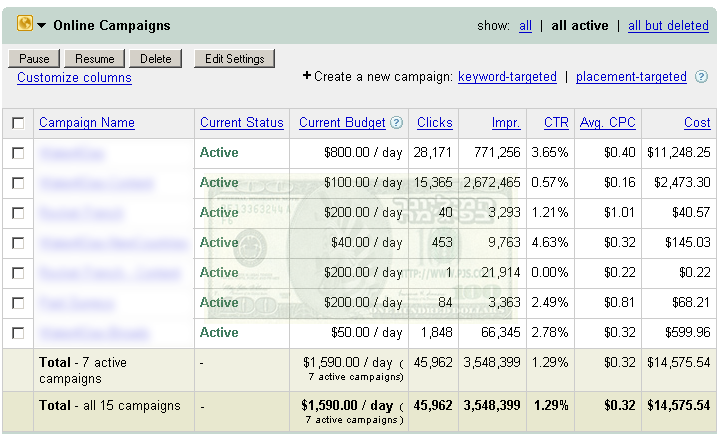Sort by the Avg. CPC column header

607,122
